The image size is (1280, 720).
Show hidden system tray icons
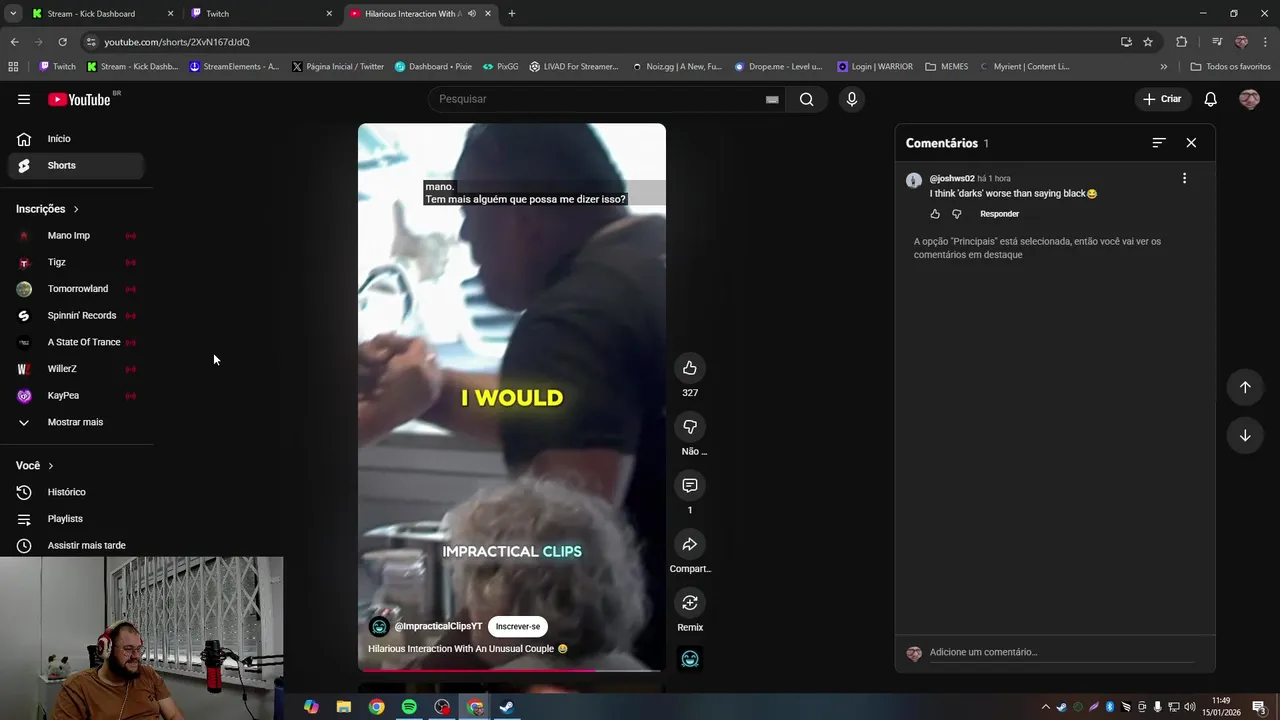click(x=1046, y=707)
